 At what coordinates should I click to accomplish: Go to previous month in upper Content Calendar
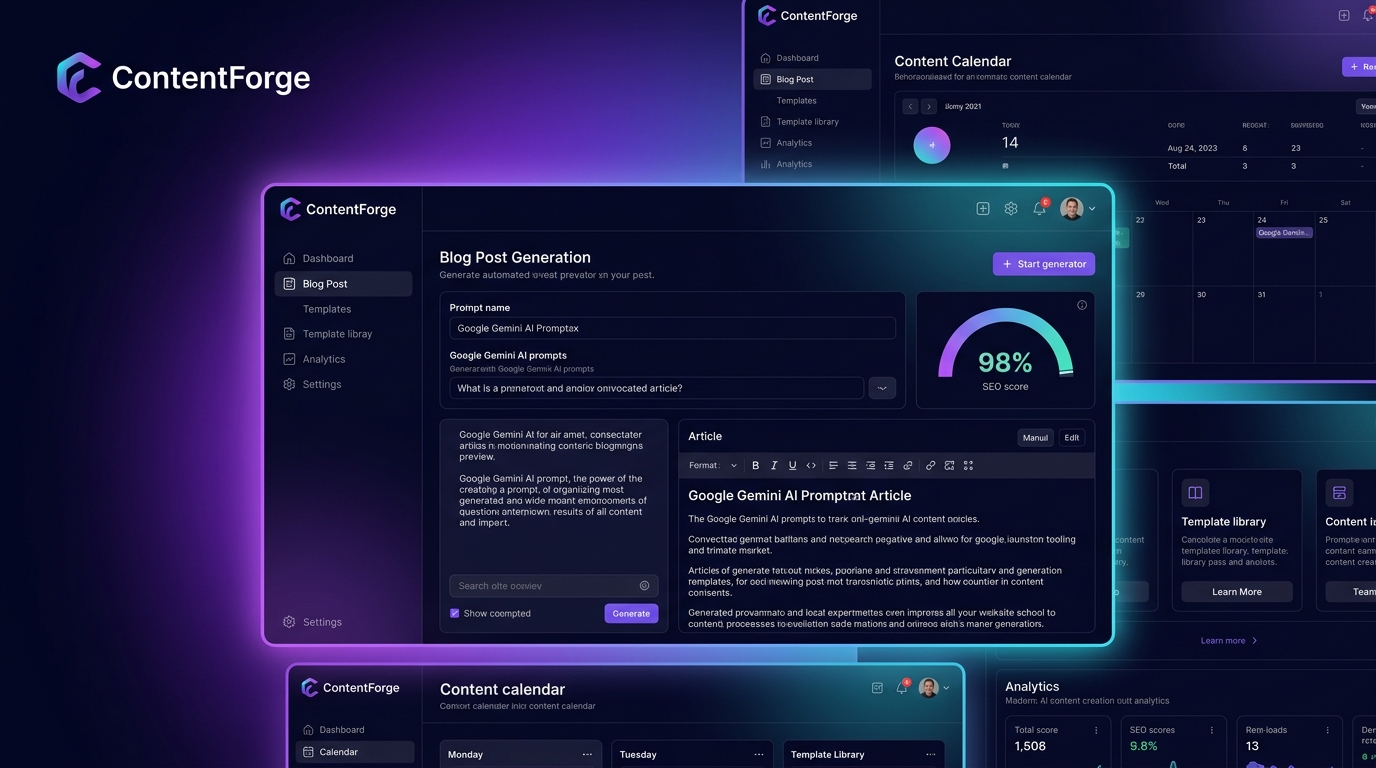[910, 106]
